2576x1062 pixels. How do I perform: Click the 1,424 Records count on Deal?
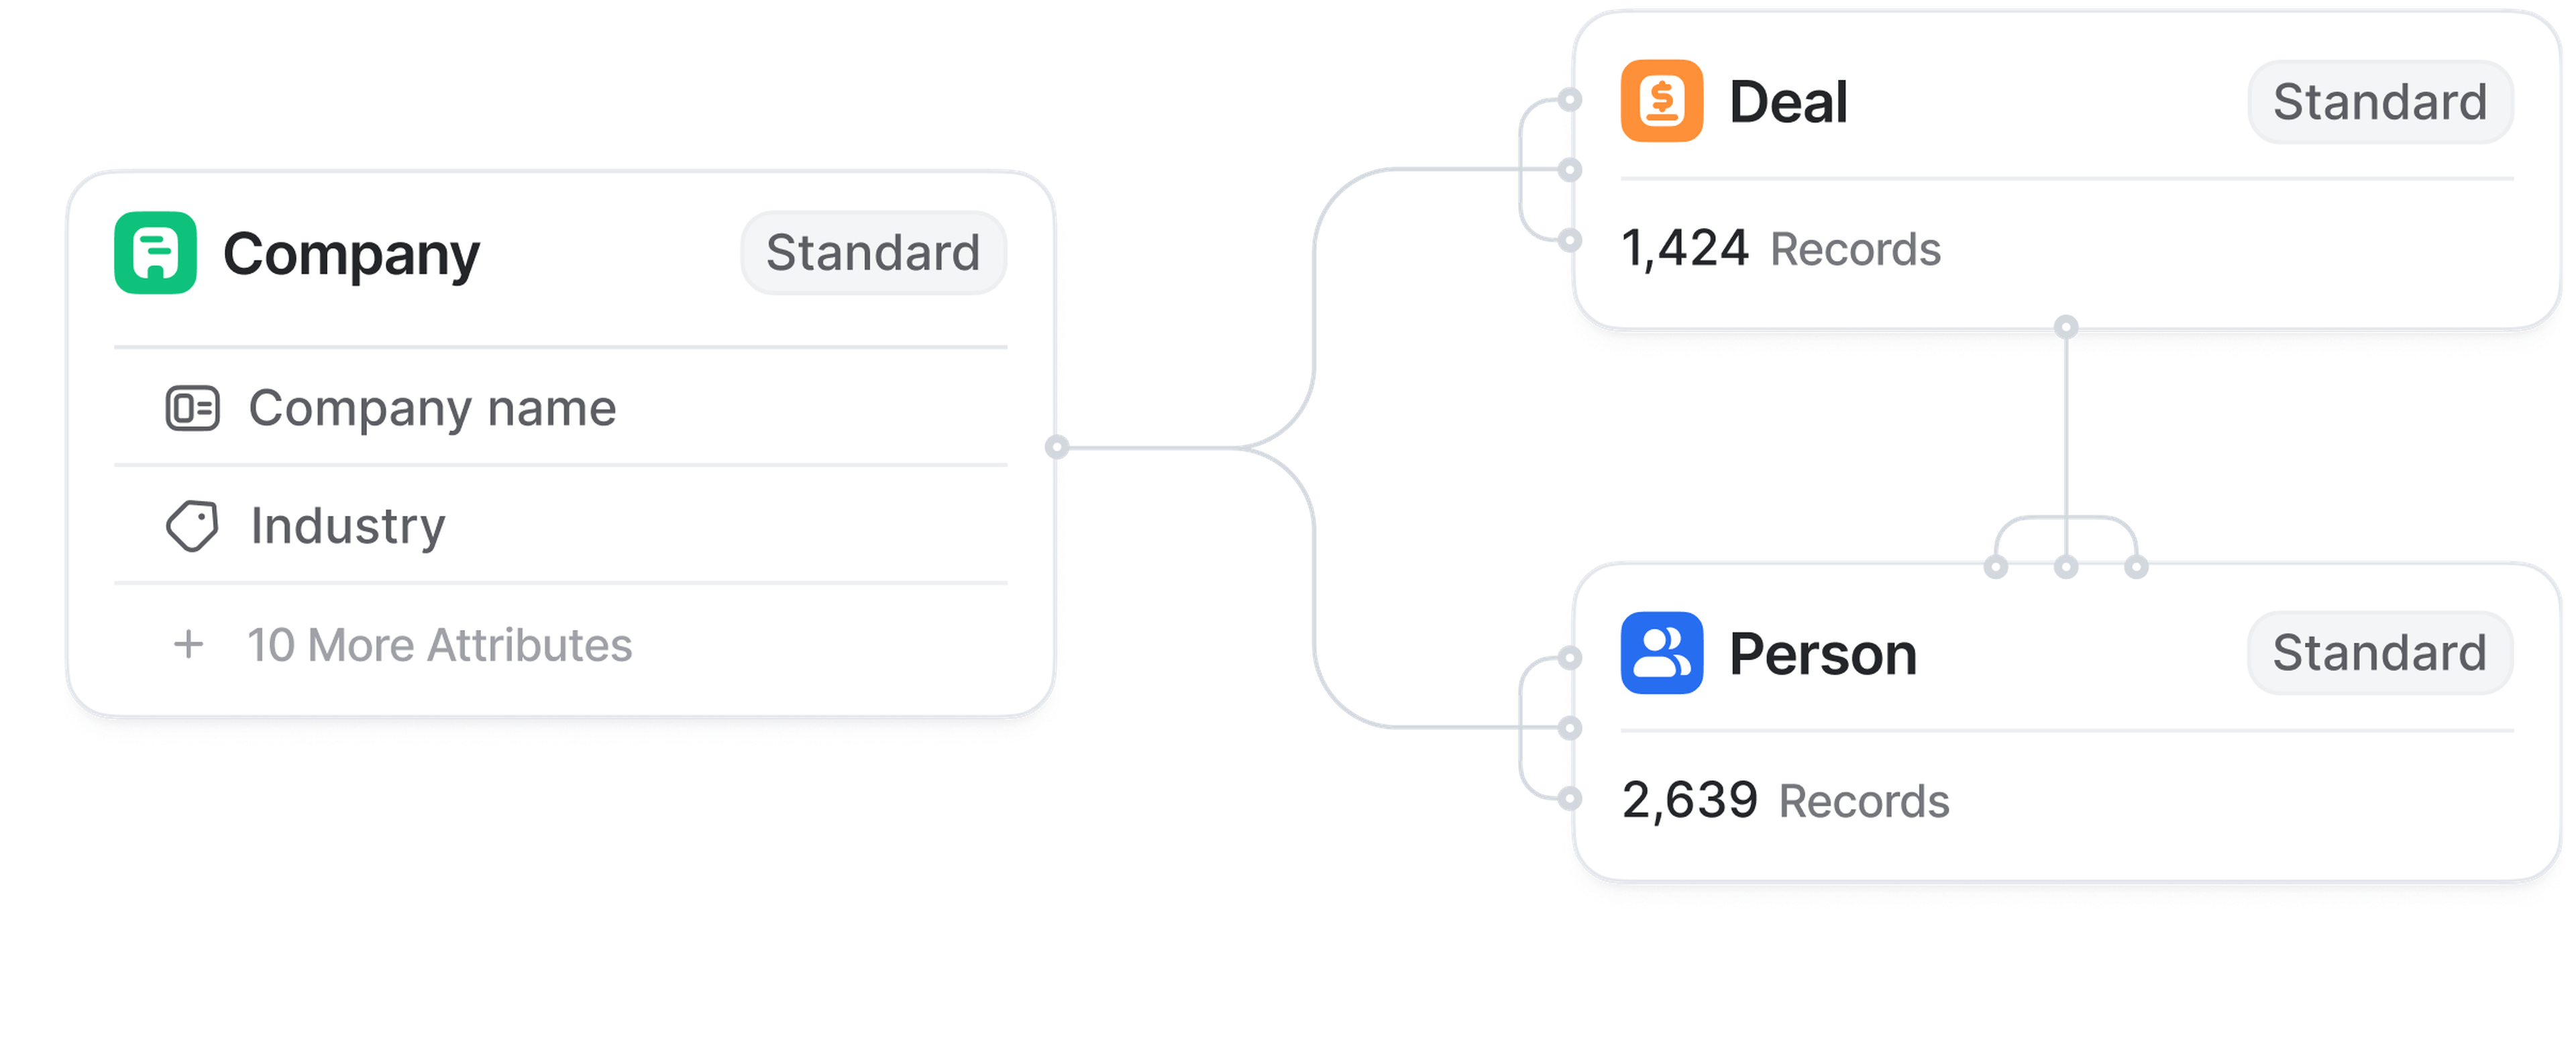pyautogui.click(x=1780, y=249)
